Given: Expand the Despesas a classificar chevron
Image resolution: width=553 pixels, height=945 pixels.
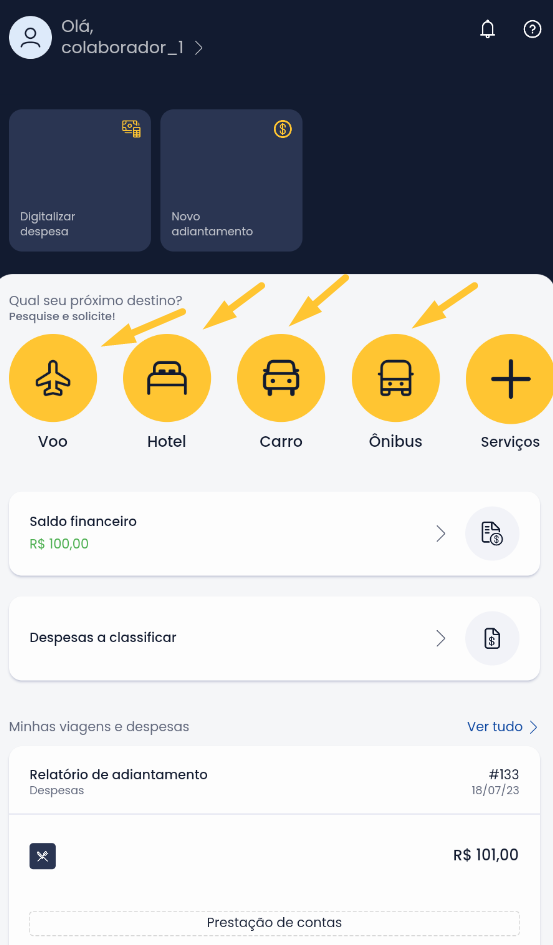Looking at the screenshot, I should [441, 638].
